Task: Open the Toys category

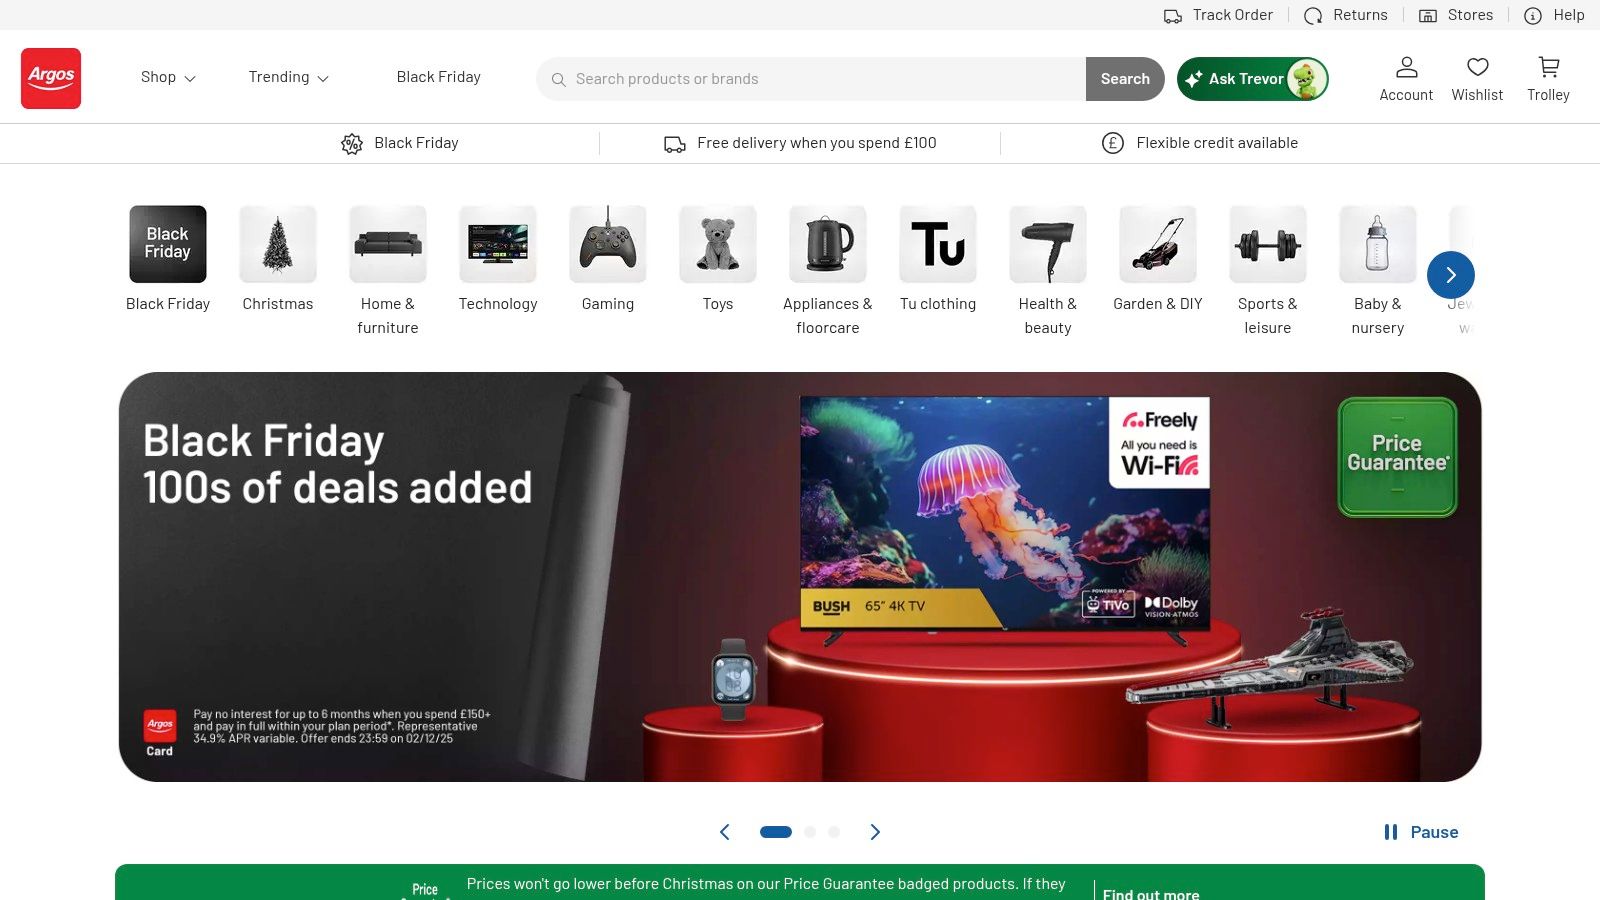Action: tap(717, 258)
